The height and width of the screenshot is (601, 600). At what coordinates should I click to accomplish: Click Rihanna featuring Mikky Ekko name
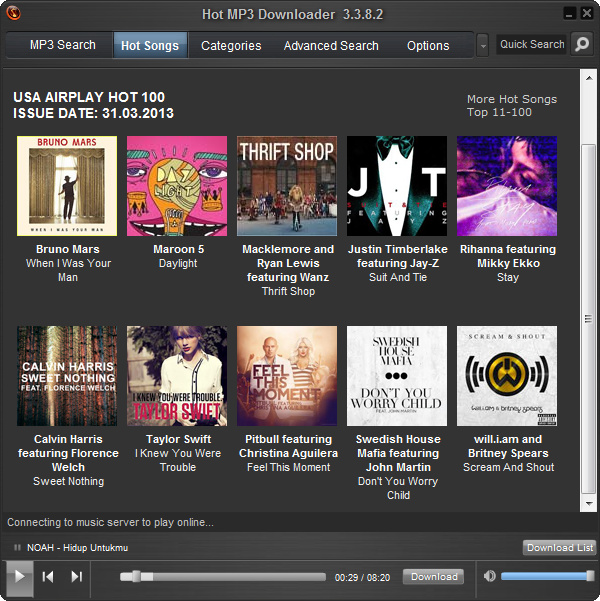[x=508, y=256]
